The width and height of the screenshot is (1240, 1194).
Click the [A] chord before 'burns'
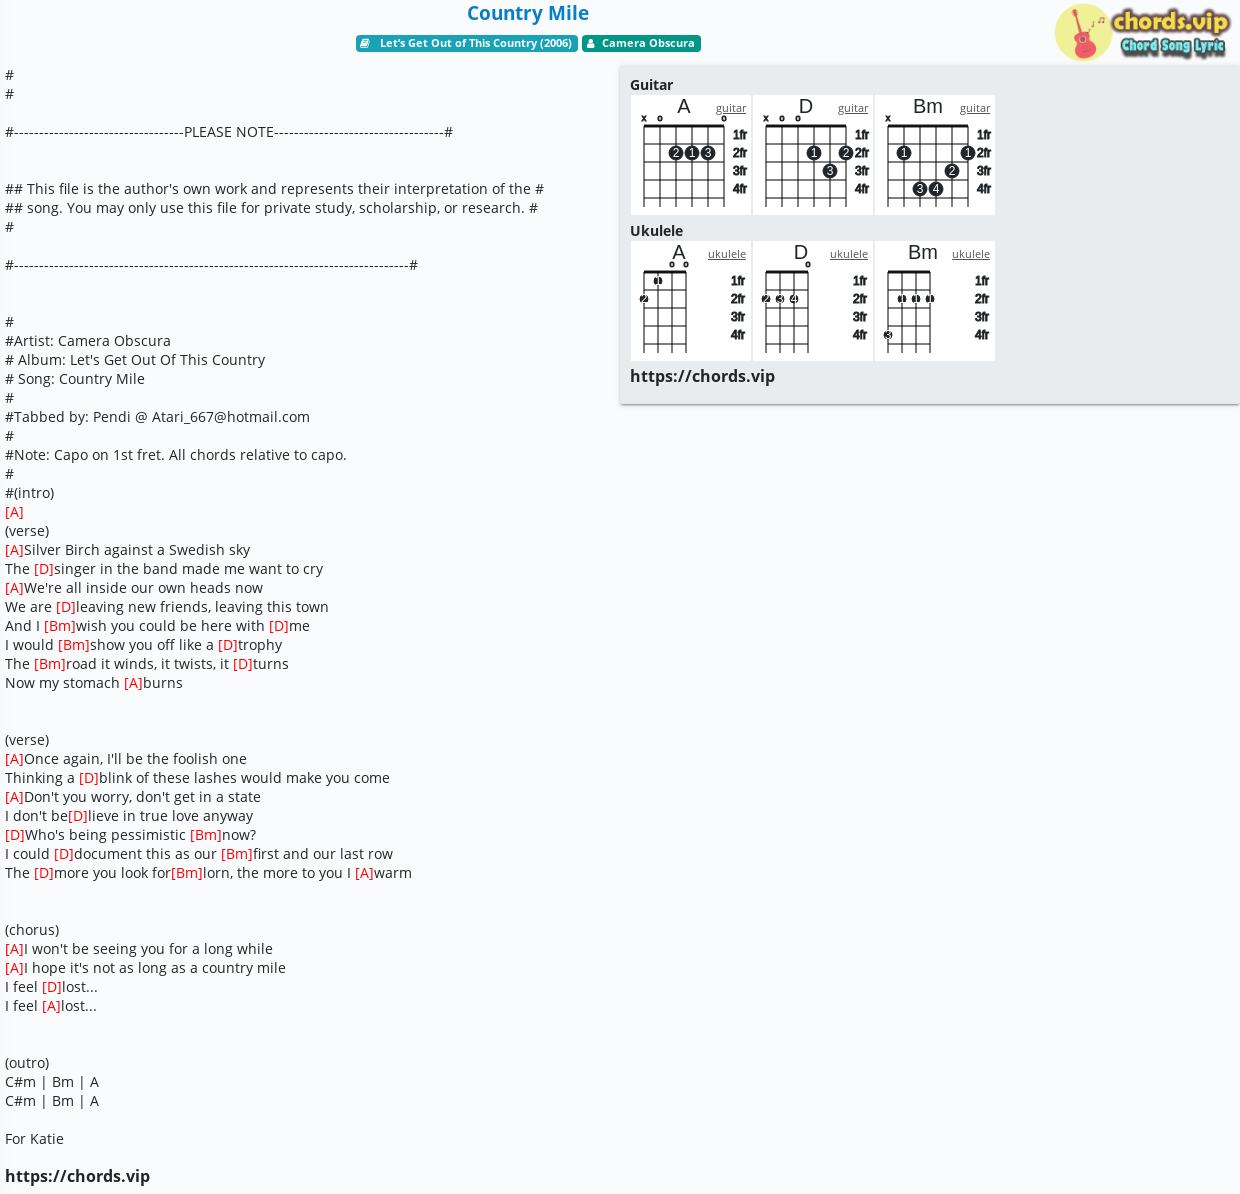(x=133, y=683)
